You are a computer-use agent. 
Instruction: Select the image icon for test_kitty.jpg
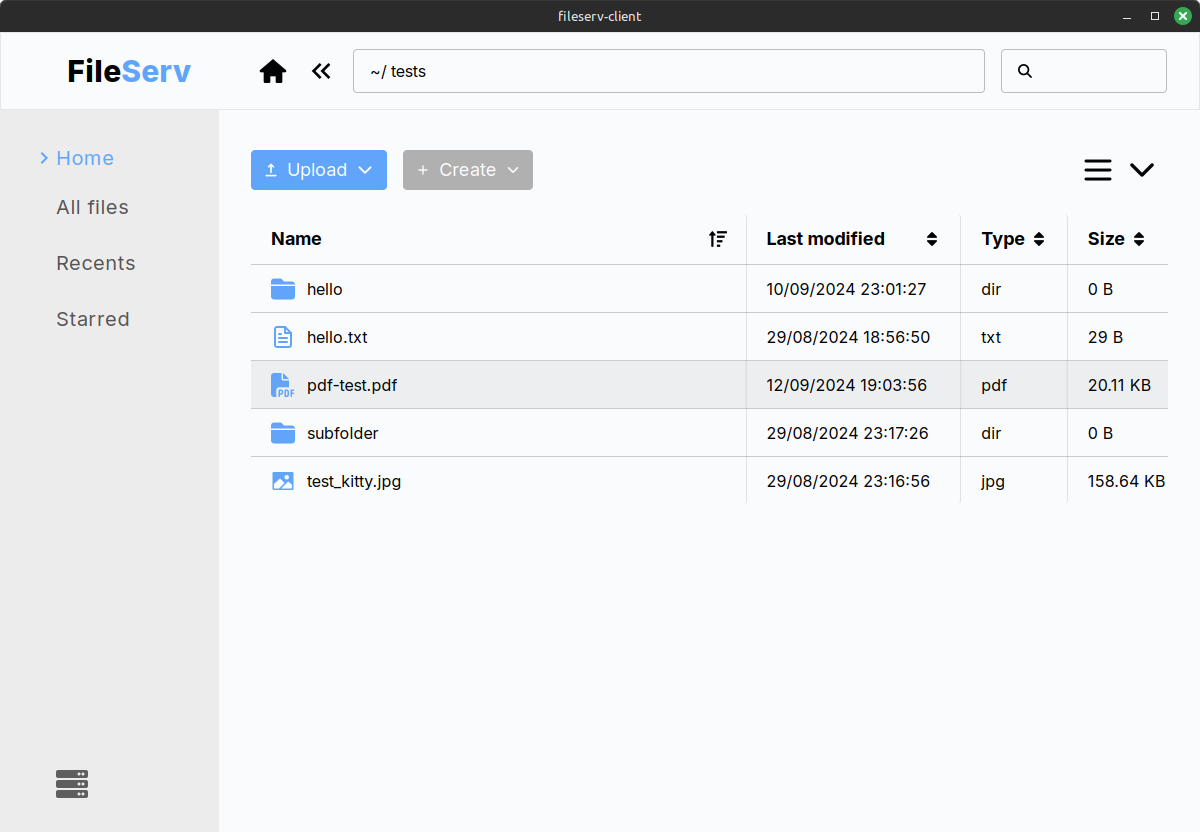pyautogui.click(x=282, y=480)
